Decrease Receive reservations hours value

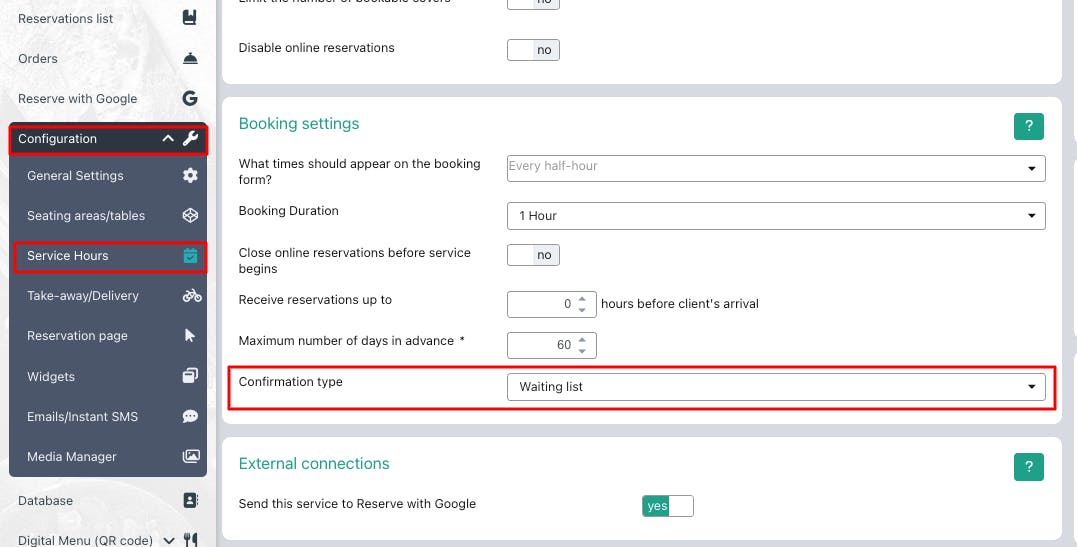click(x=582, y=310)
